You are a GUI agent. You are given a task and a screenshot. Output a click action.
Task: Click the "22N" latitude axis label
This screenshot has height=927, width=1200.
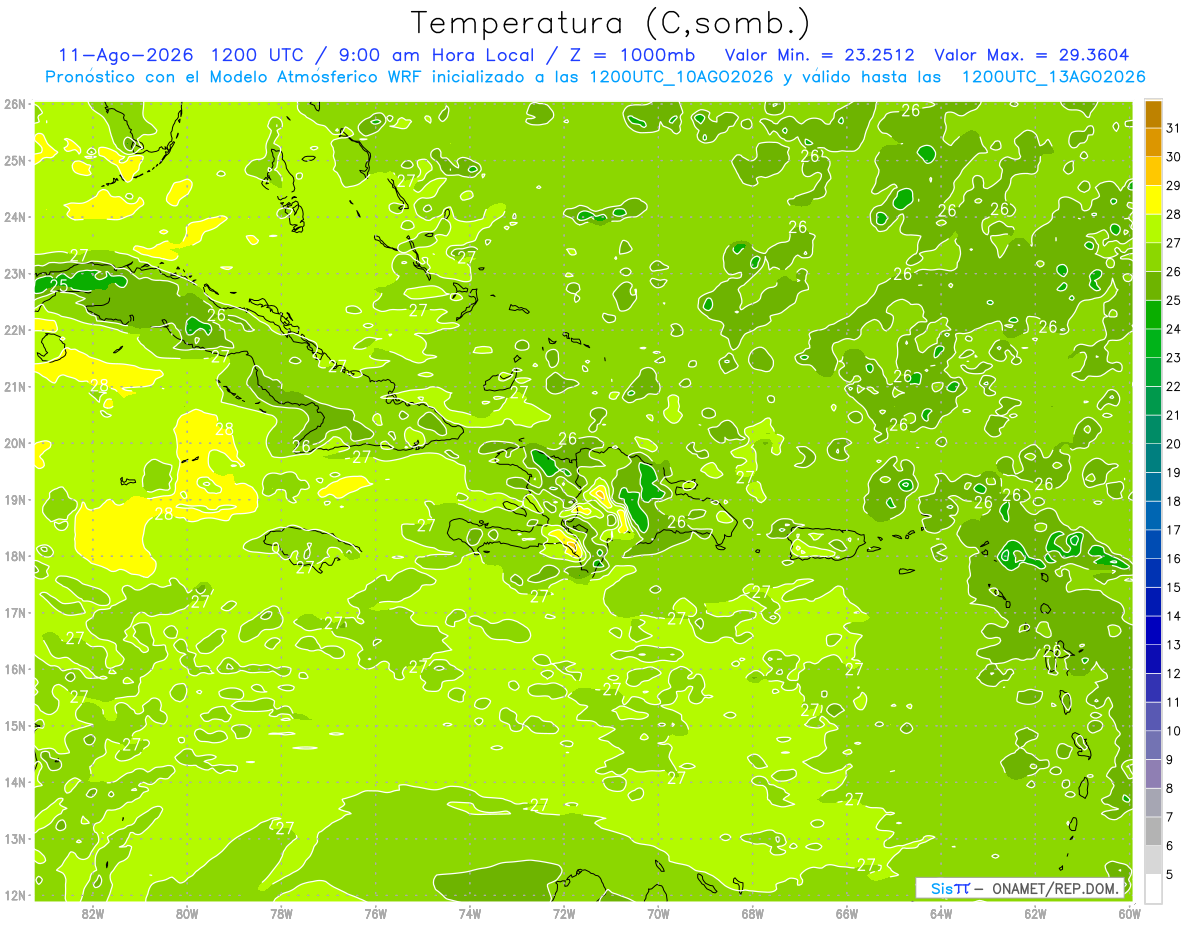pyautogui.click(x=15, y=330)
